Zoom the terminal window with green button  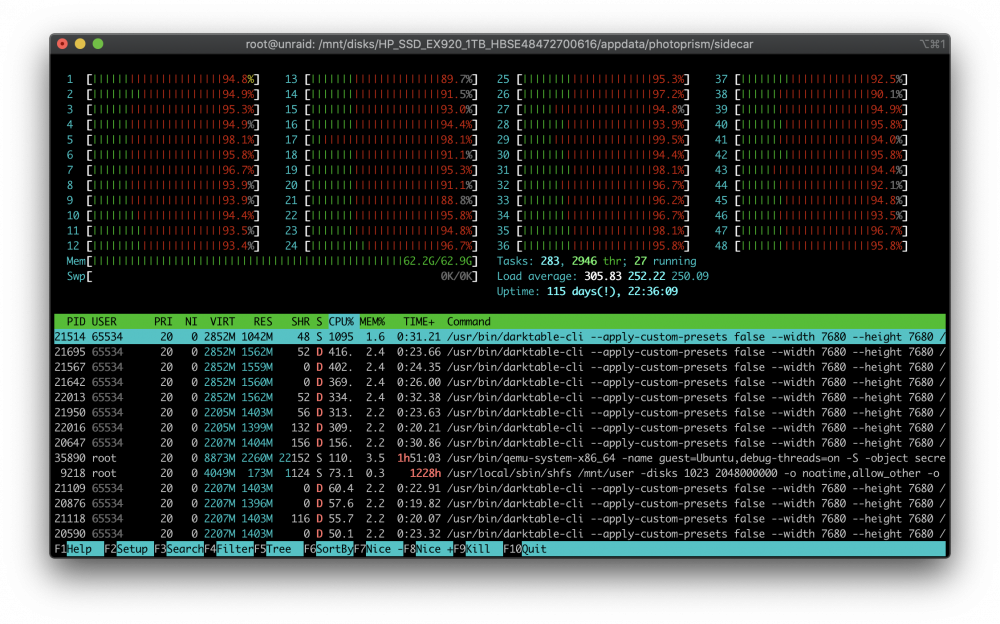98,44
